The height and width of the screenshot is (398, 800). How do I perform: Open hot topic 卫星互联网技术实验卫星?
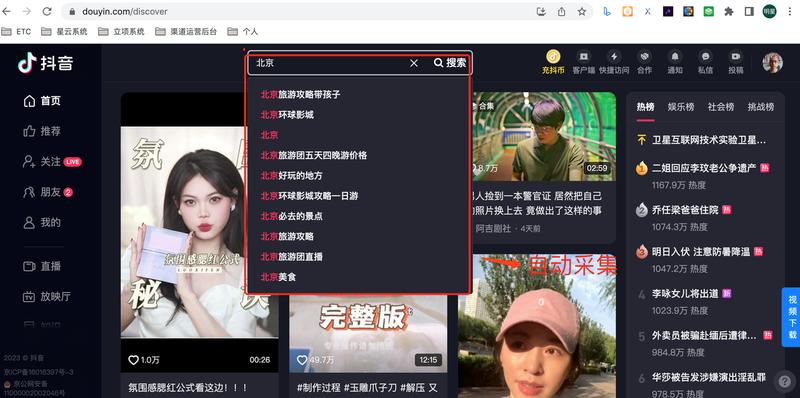[x=709, y=140]
